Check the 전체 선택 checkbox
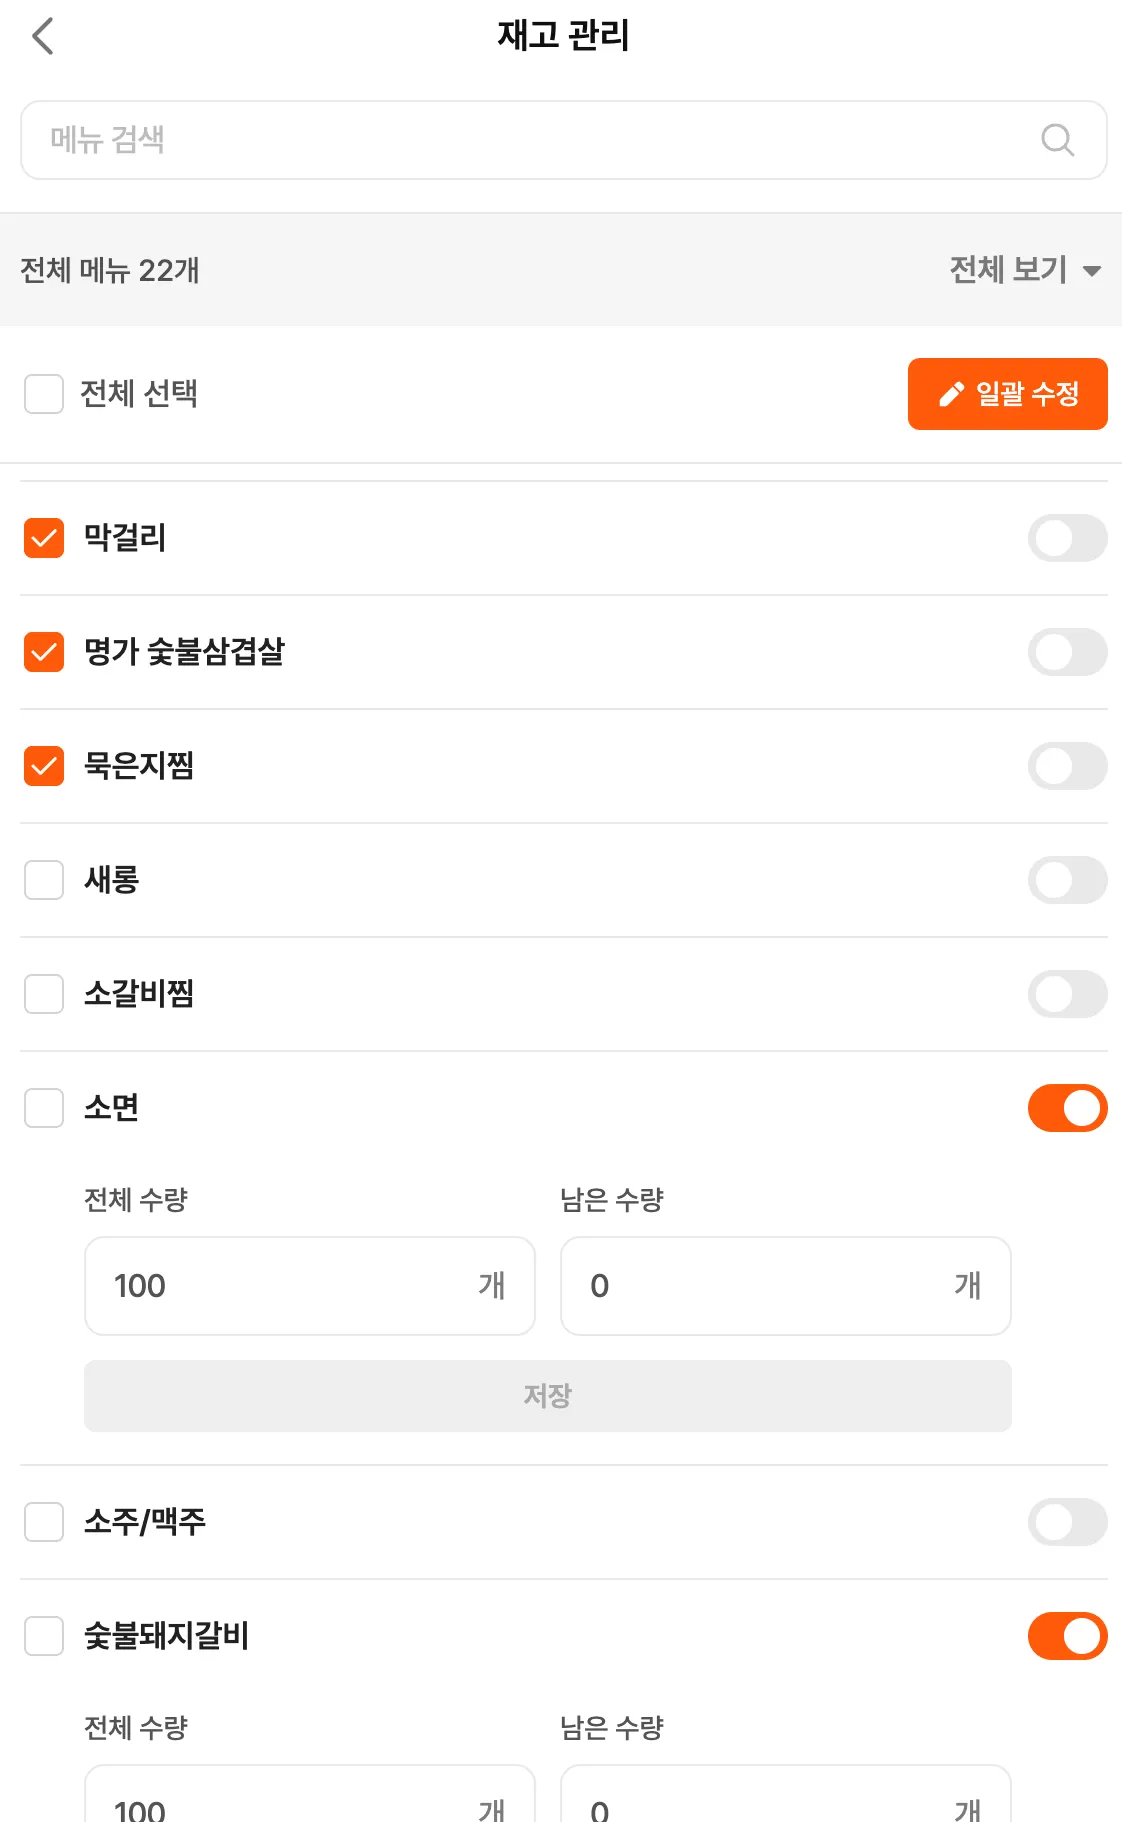 point(44,394)
